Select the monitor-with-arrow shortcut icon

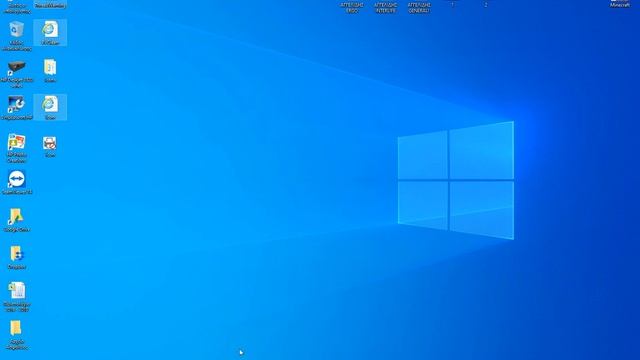point(16,104)
